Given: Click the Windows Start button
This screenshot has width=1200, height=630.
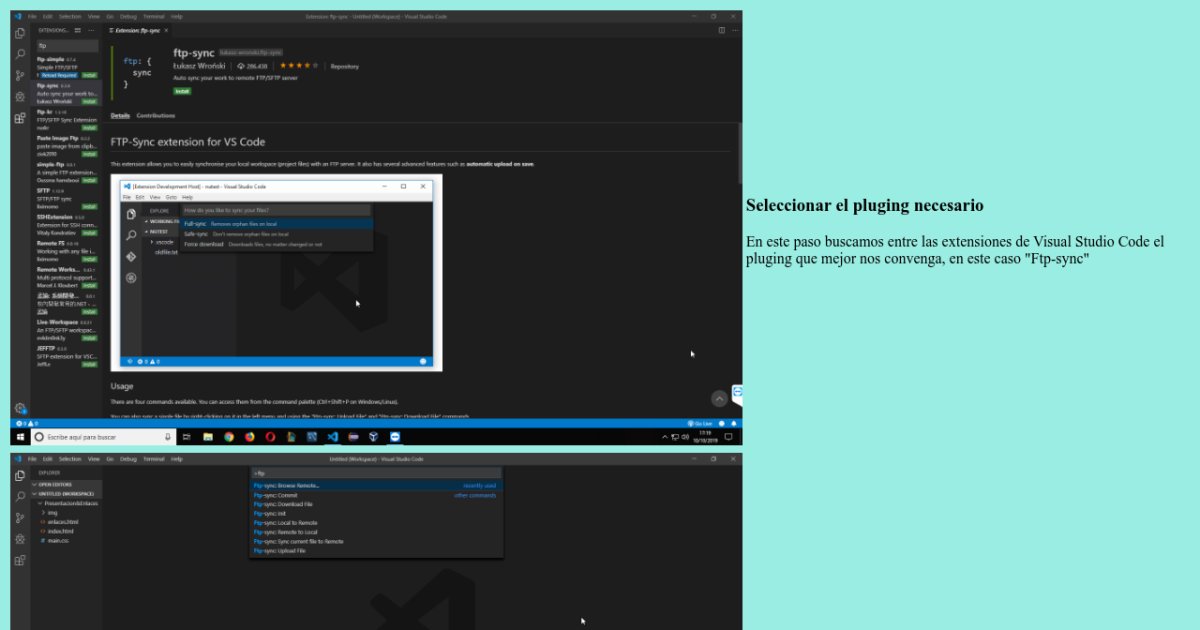Looking at the screenshot, I should click(x=20, y=437).
